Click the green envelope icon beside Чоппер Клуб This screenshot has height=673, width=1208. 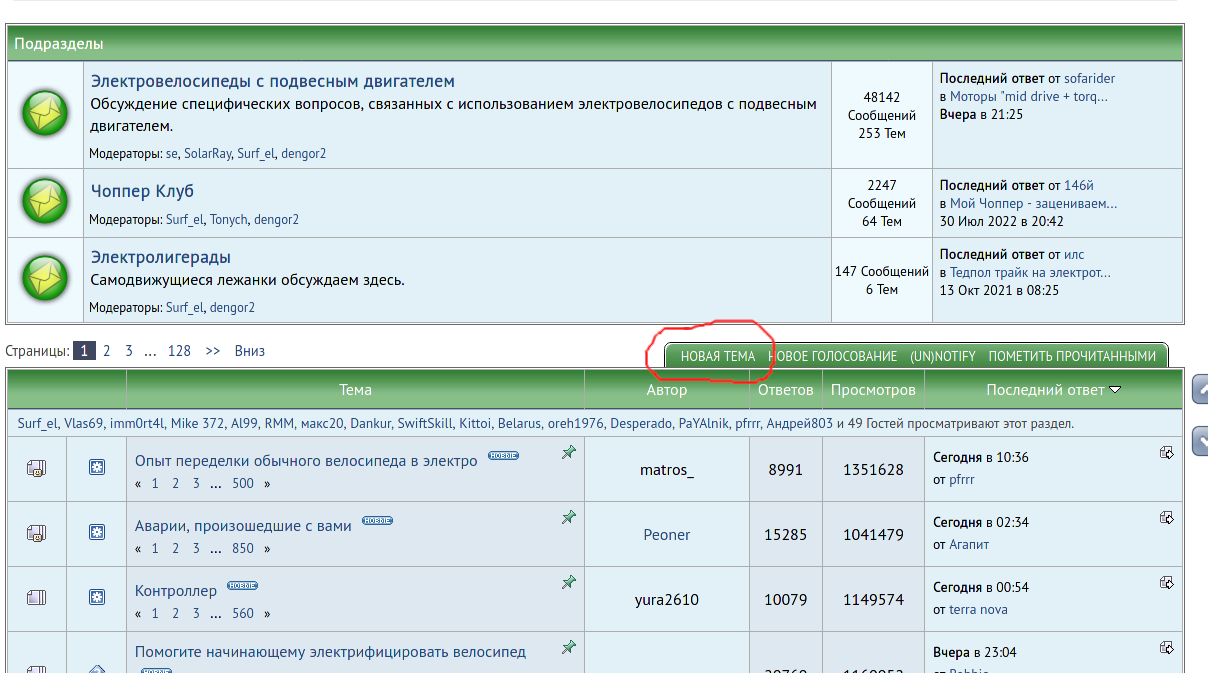(x=45, y=202)
